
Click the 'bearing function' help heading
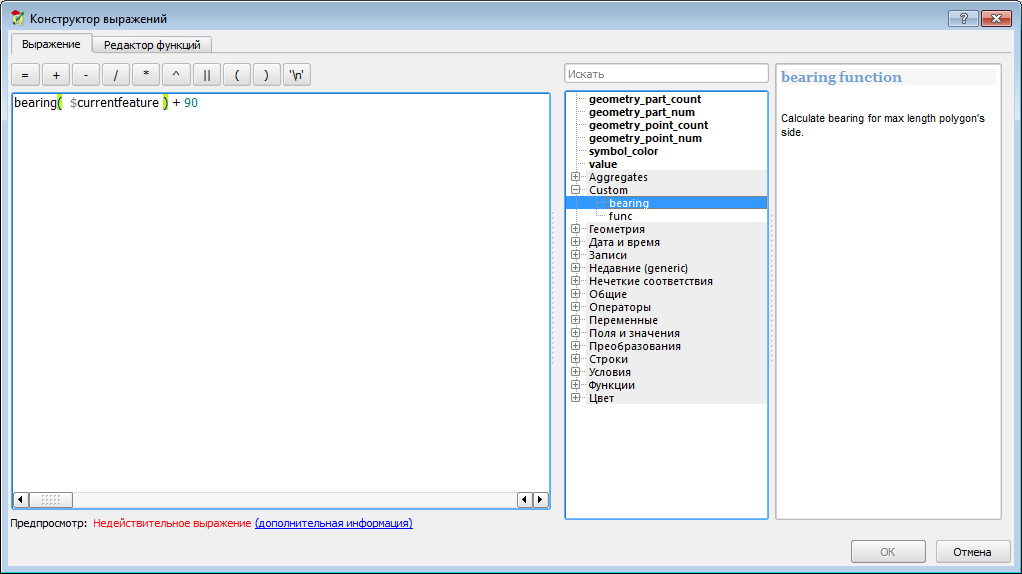(841, 78)
